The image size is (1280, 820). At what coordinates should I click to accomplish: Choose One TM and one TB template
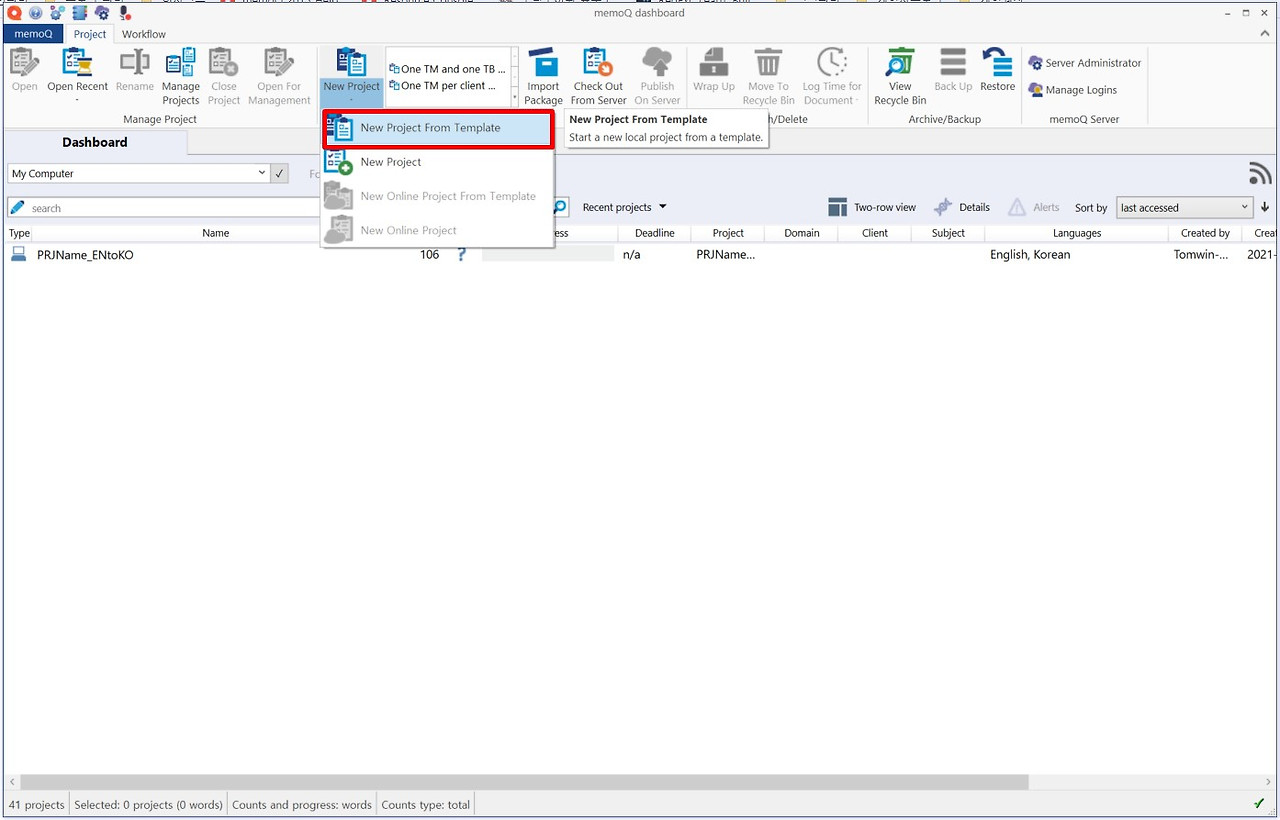click(x=449, y=69)
